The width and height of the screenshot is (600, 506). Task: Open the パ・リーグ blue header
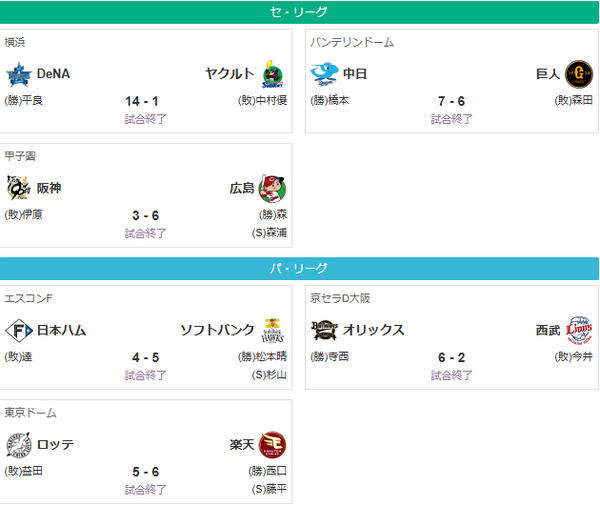(299, 268)
